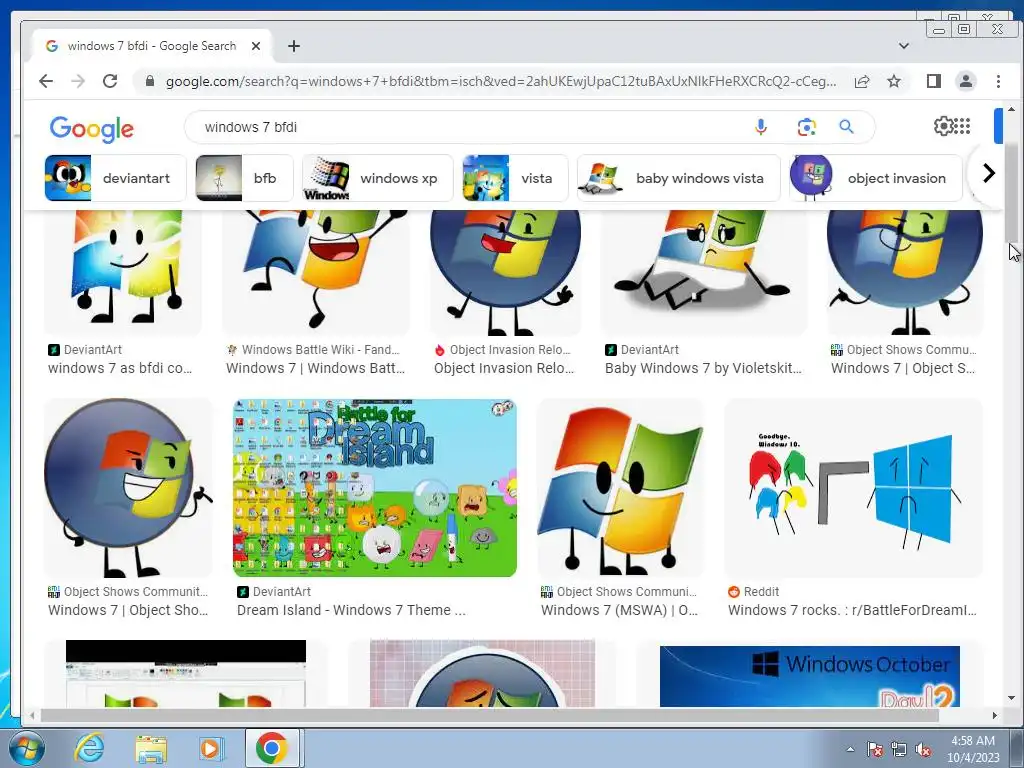This screenshot has height=768, width=1024.
Task: Submit search with magnifying glass icon
Action: 846,127
